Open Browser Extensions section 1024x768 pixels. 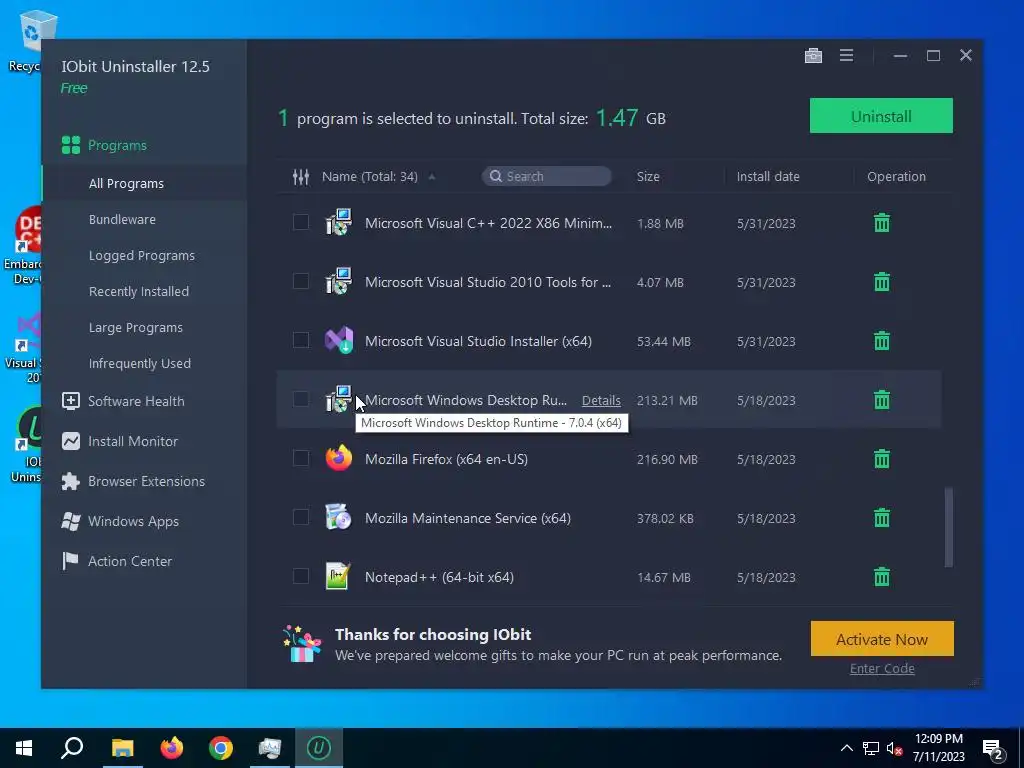pos(144,481)
